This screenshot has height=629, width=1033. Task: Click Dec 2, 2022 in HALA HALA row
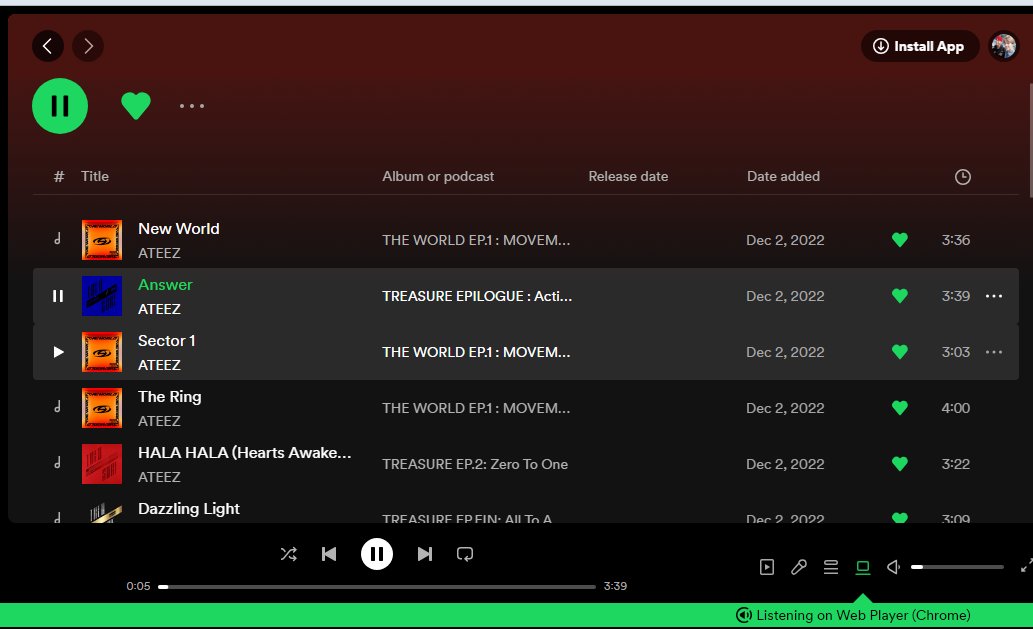click(785, 464)
